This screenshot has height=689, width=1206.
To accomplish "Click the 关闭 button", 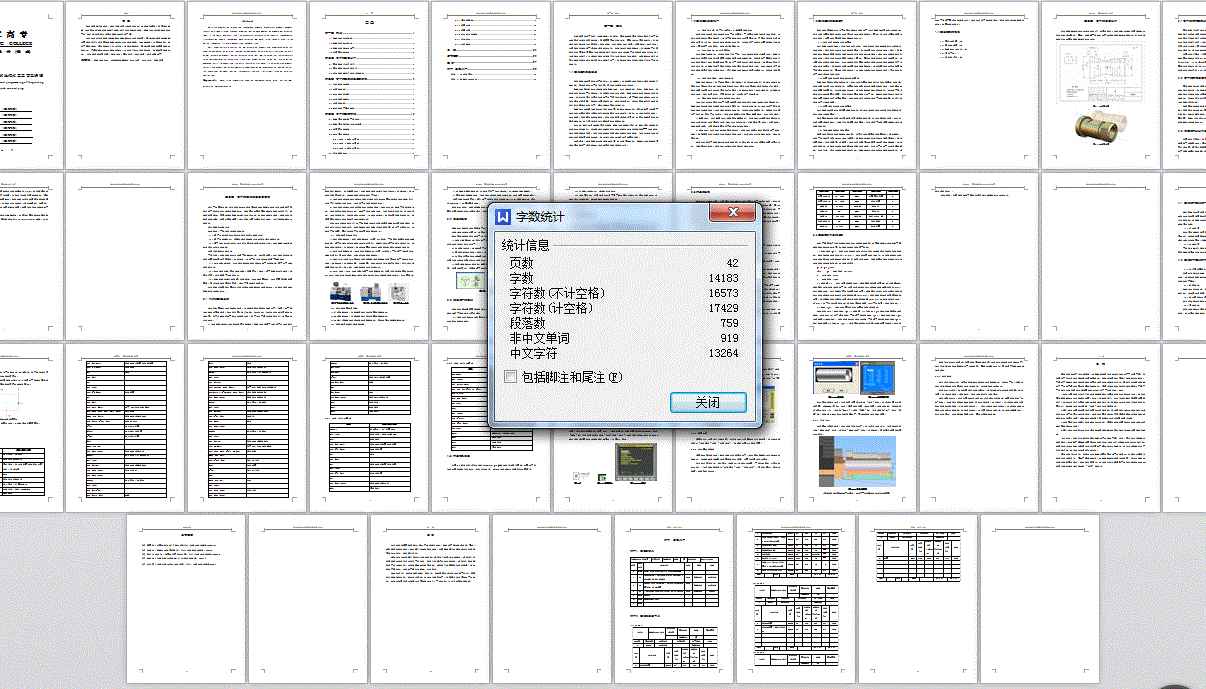I will 708,402.
